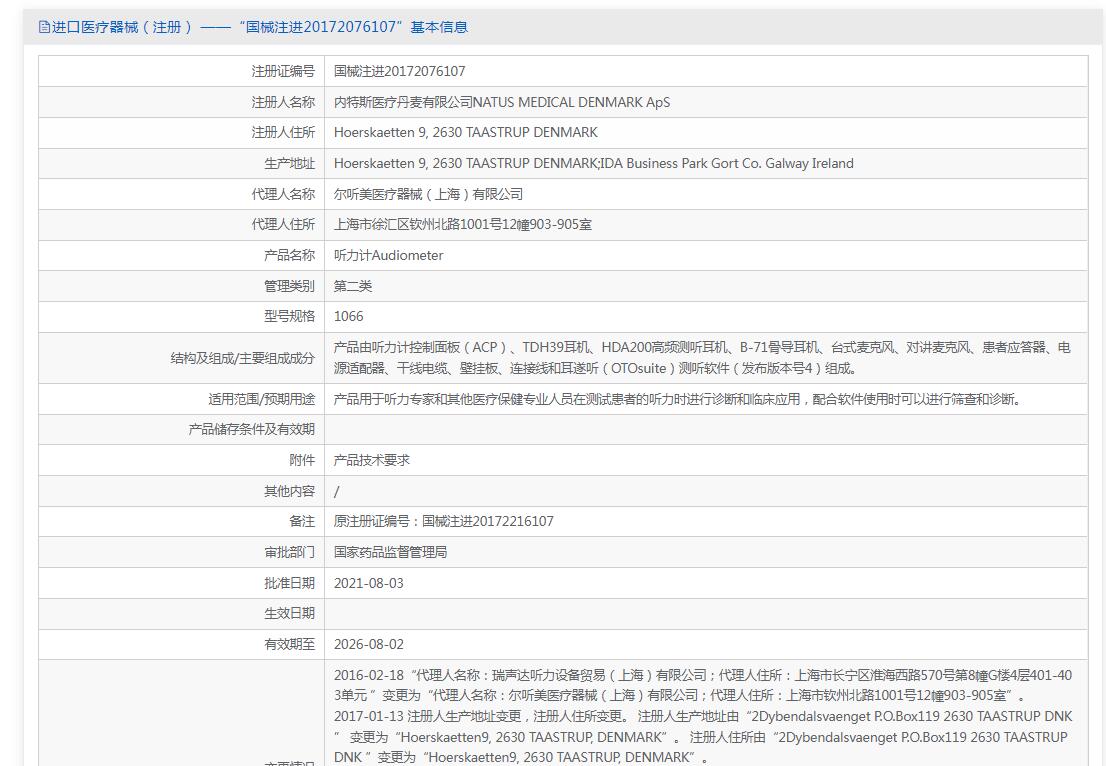Click the 审批部门 label
1106x766 pixels.
click(289, 553)
